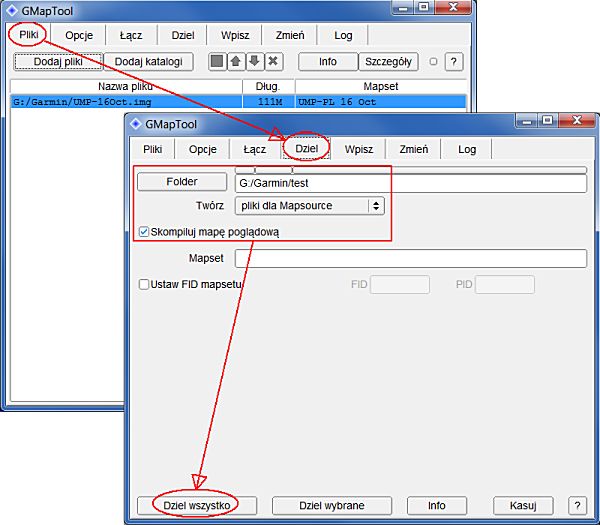Remove the selected file with the X icon

pos(273,62)
